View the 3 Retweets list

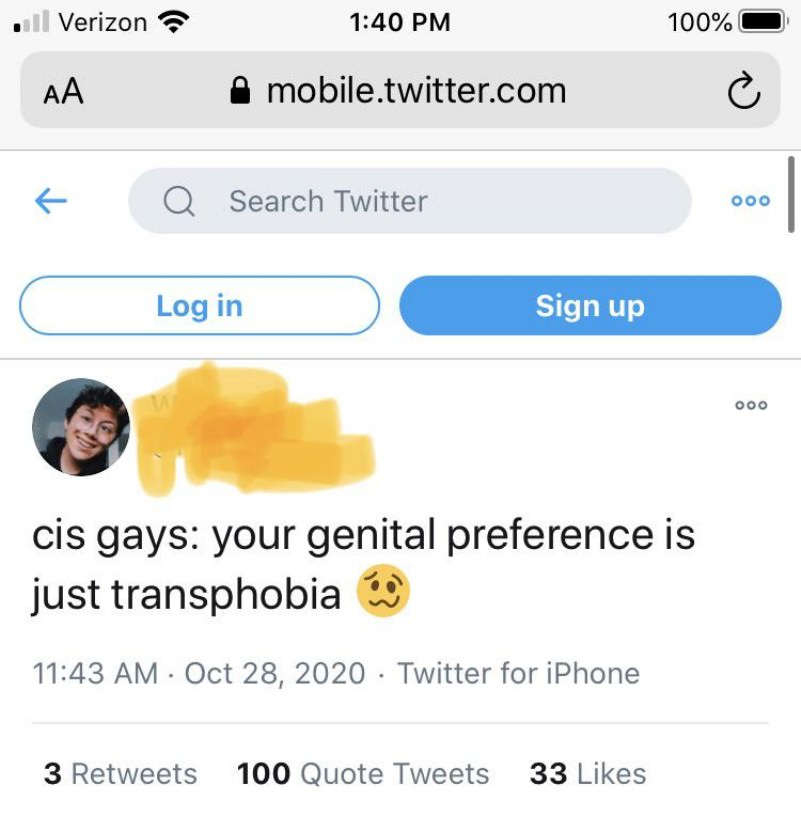(121, 773)
